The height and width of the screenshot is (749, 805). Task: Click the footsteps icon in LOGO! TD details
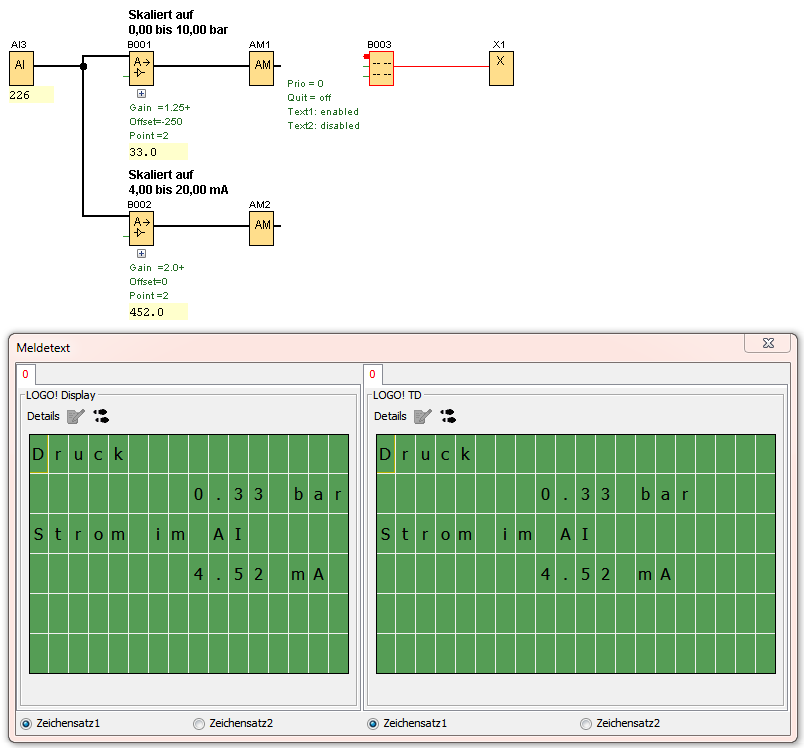447,416
